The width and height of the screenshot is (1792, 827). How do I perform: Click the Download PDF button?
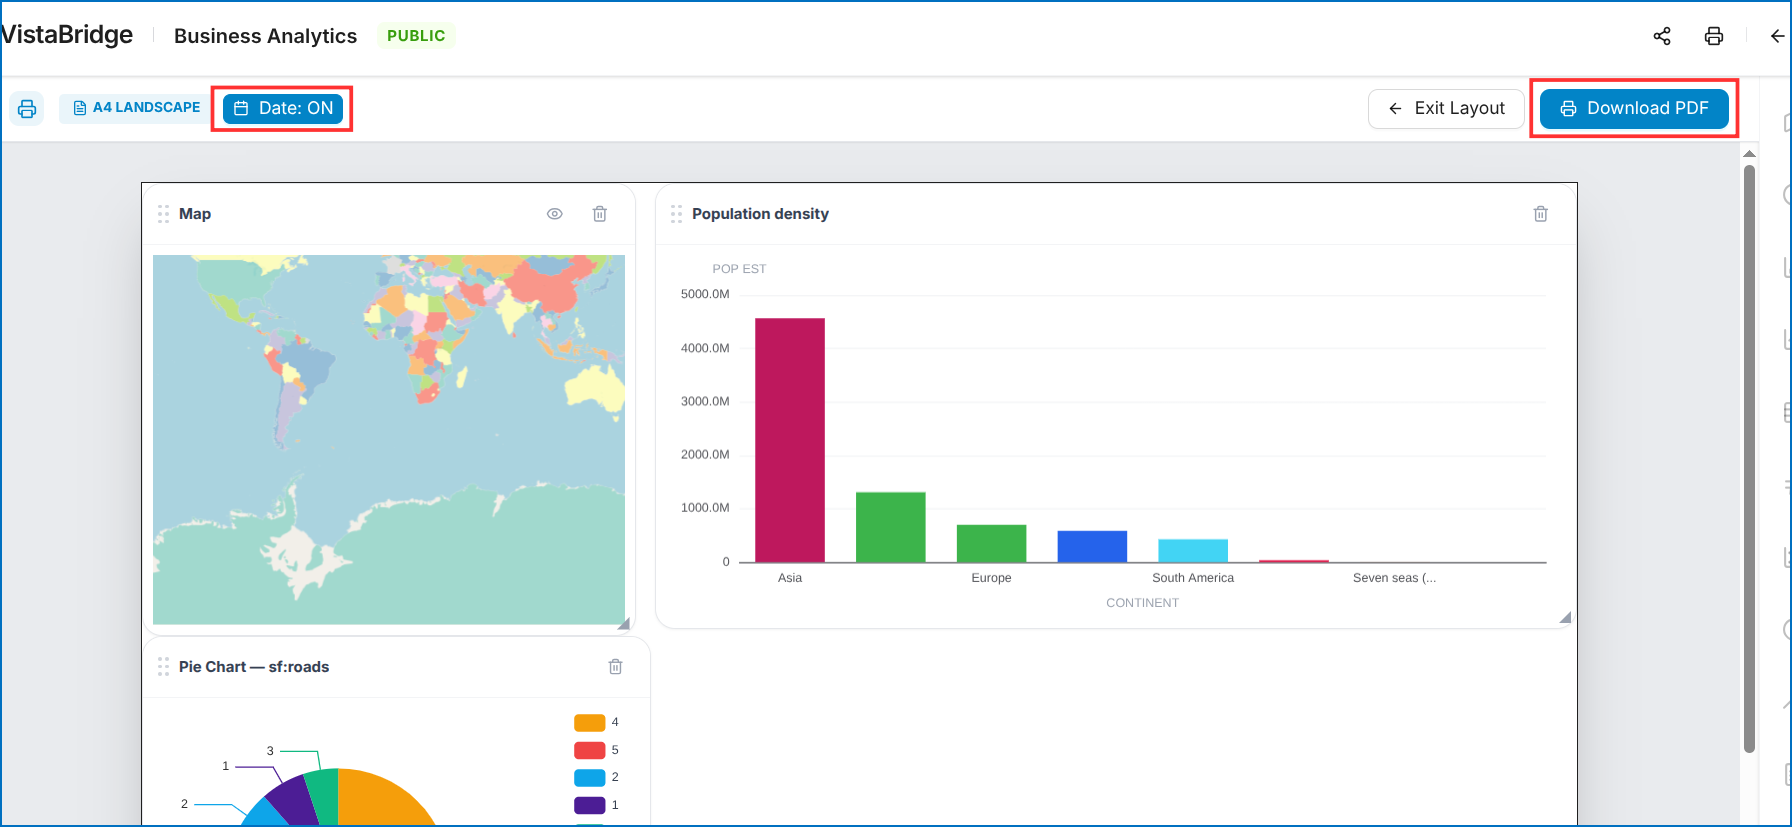[1634, 108]
